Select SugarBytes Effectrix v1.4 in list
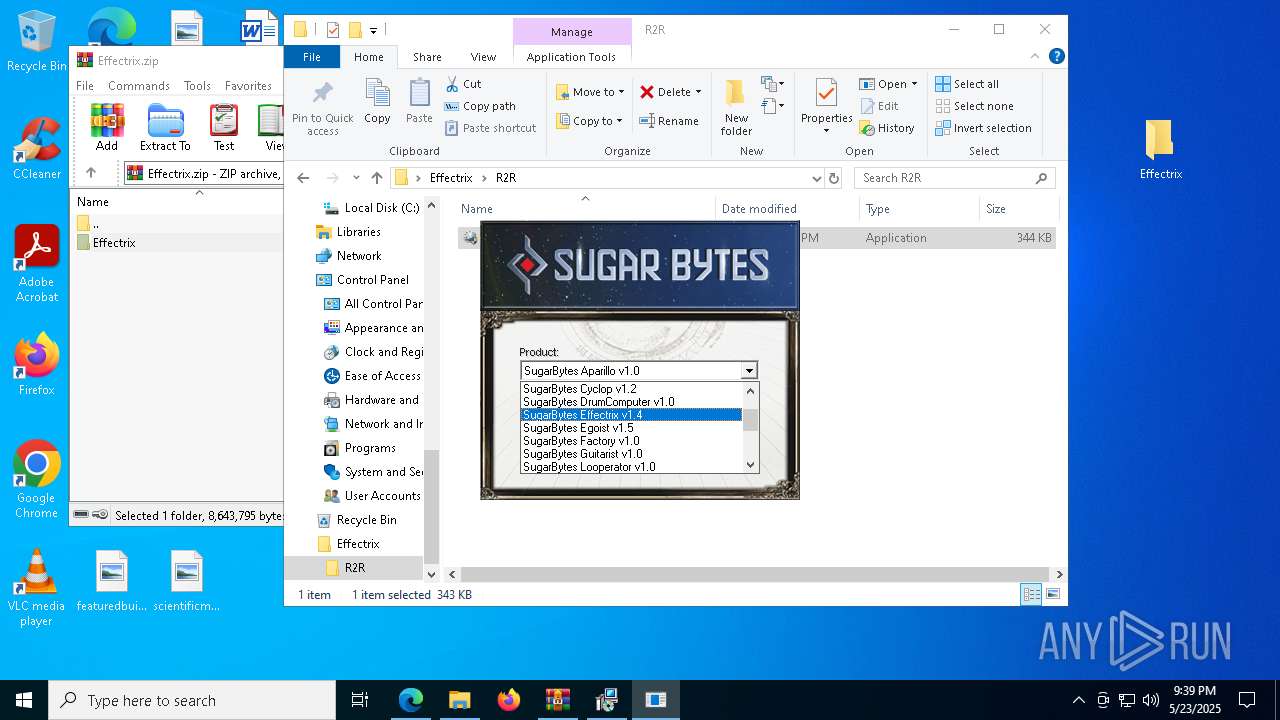The width and height of the screenshot is (1280, 720). pyautogui.click(x=631, y=415)
